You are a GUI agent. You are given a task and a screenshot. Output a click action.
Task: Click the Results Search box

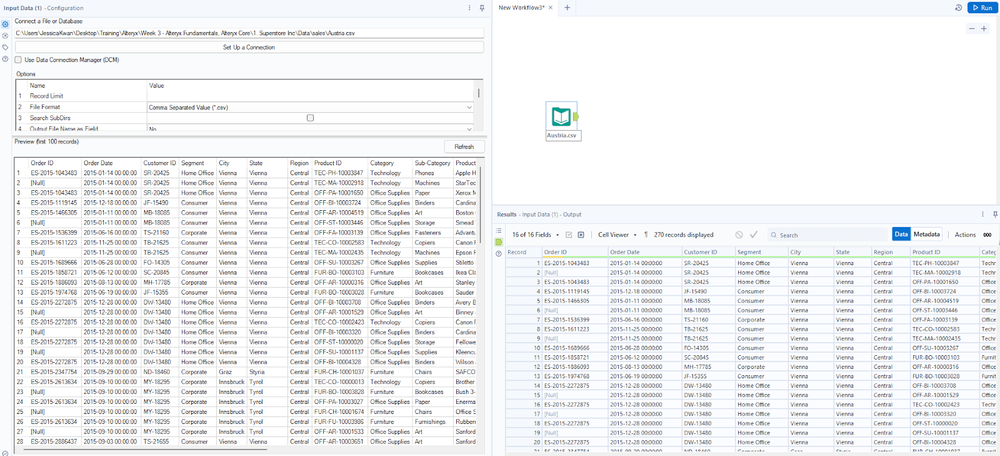(x=827, y=235)
